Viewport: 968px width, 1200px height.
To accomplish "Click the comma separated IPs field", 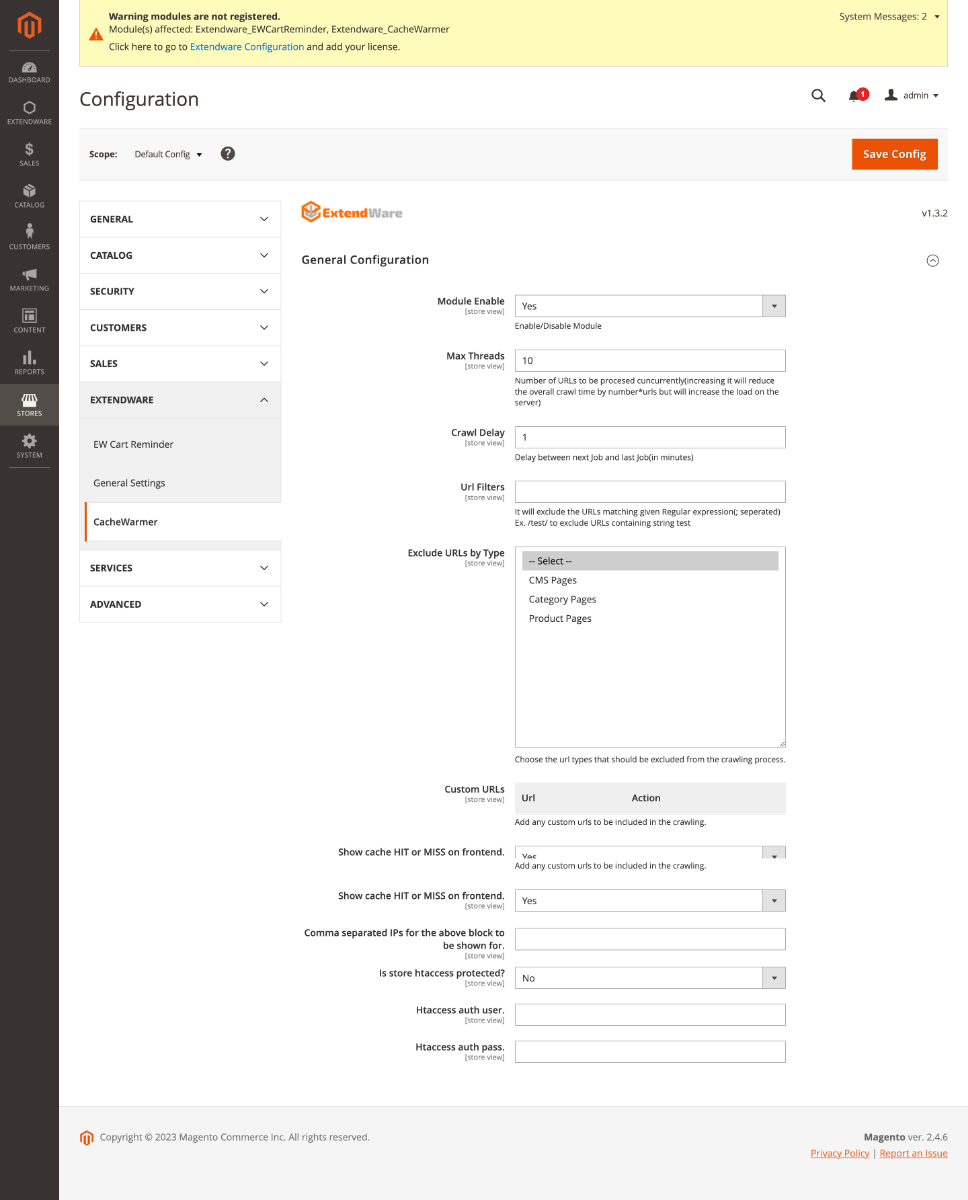I will click(650, 939).
